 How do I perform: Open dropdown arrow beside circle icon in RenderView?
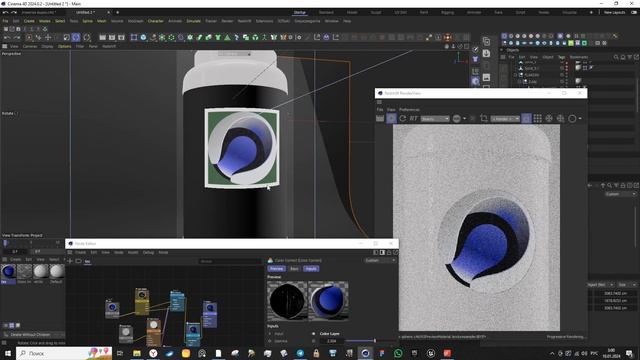580,119
